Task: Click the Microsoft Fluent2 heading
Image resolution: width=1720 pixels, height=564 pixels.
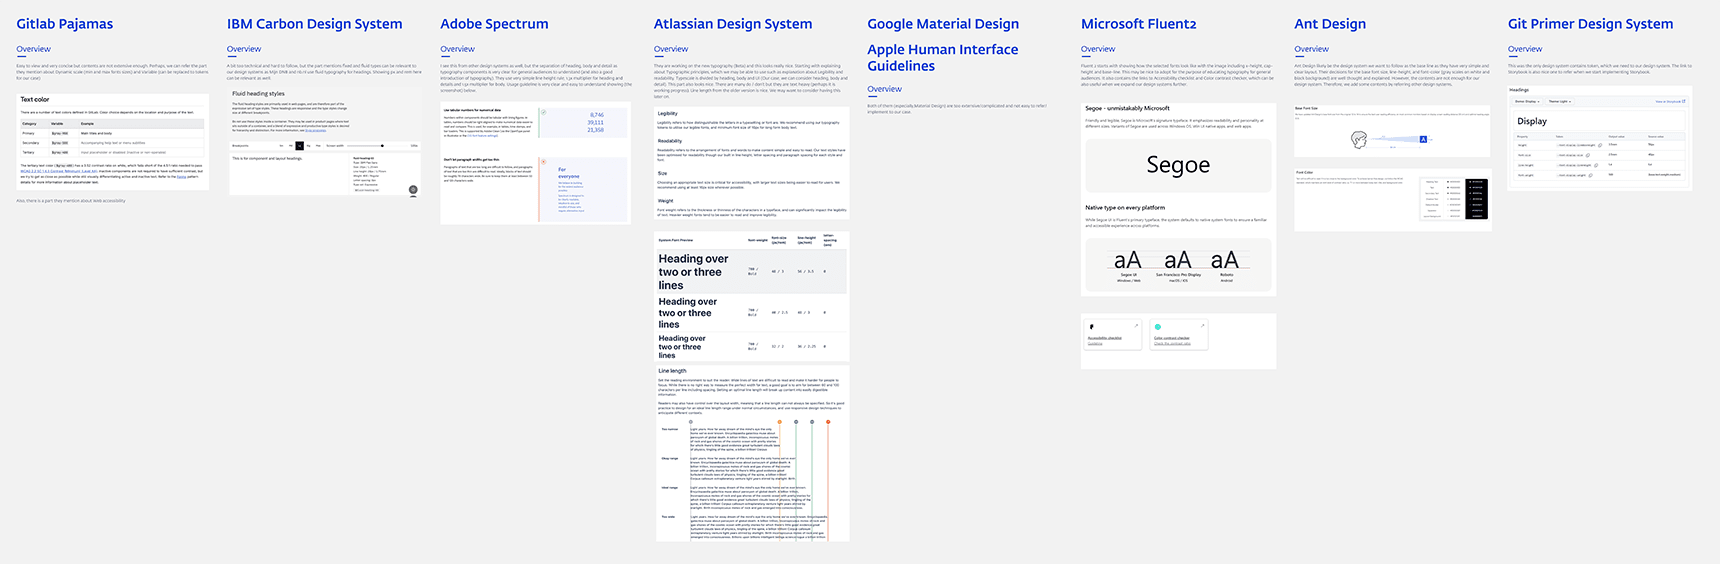Action: tap(1138, 24)
